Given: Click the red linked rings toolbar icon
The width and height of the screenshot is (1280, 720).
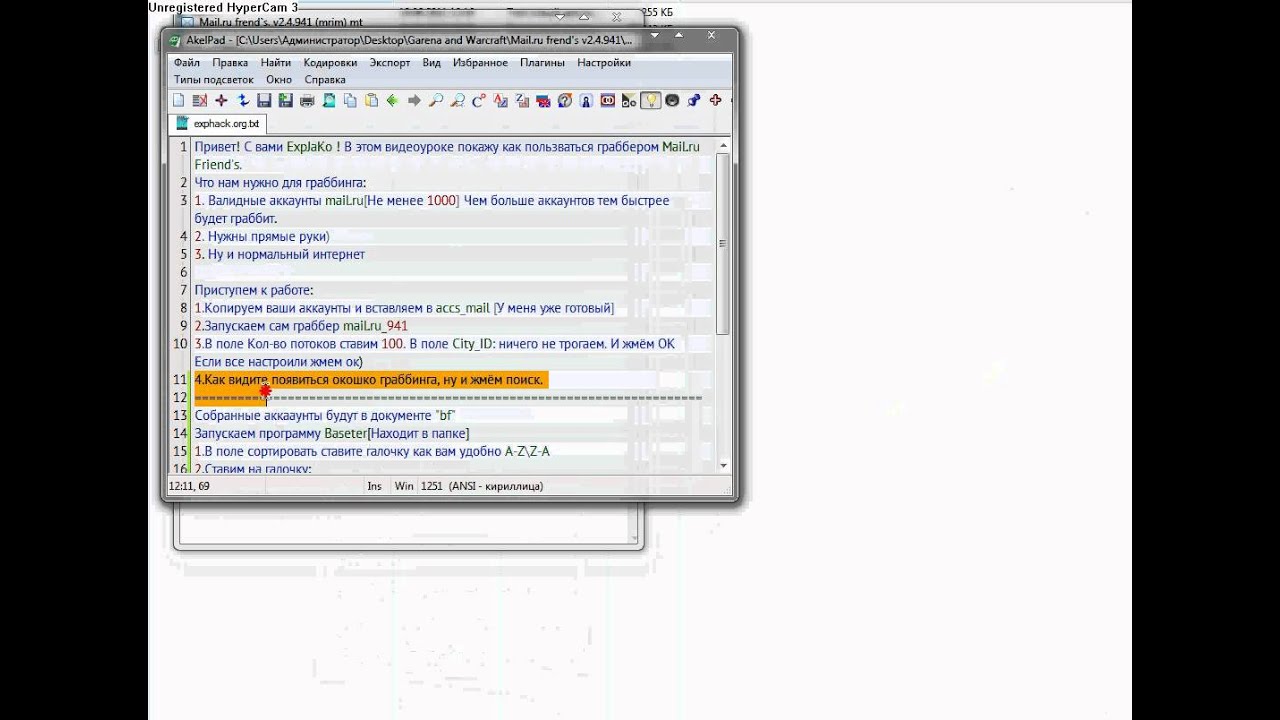Looking at the screenshot, I should (x=608, y=100).
